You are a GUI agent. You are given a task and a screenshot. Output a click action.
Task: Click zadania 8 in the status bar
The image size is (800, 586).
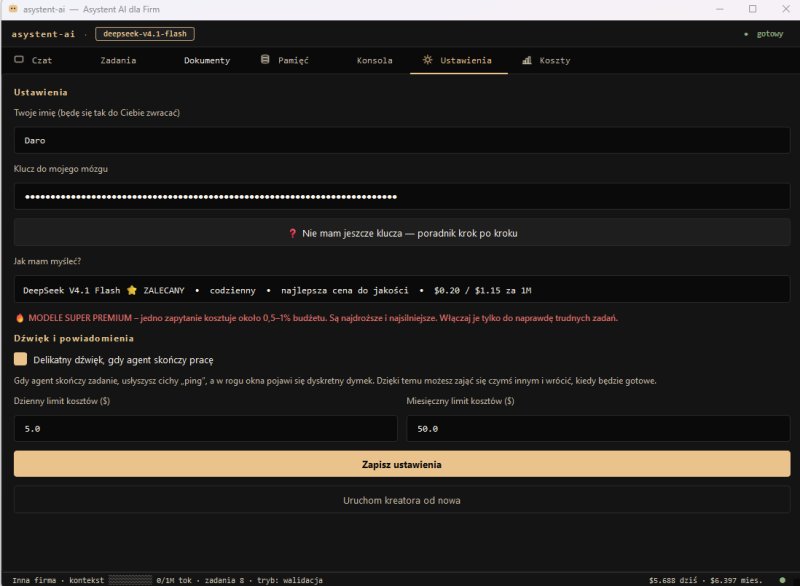point(224,580)
